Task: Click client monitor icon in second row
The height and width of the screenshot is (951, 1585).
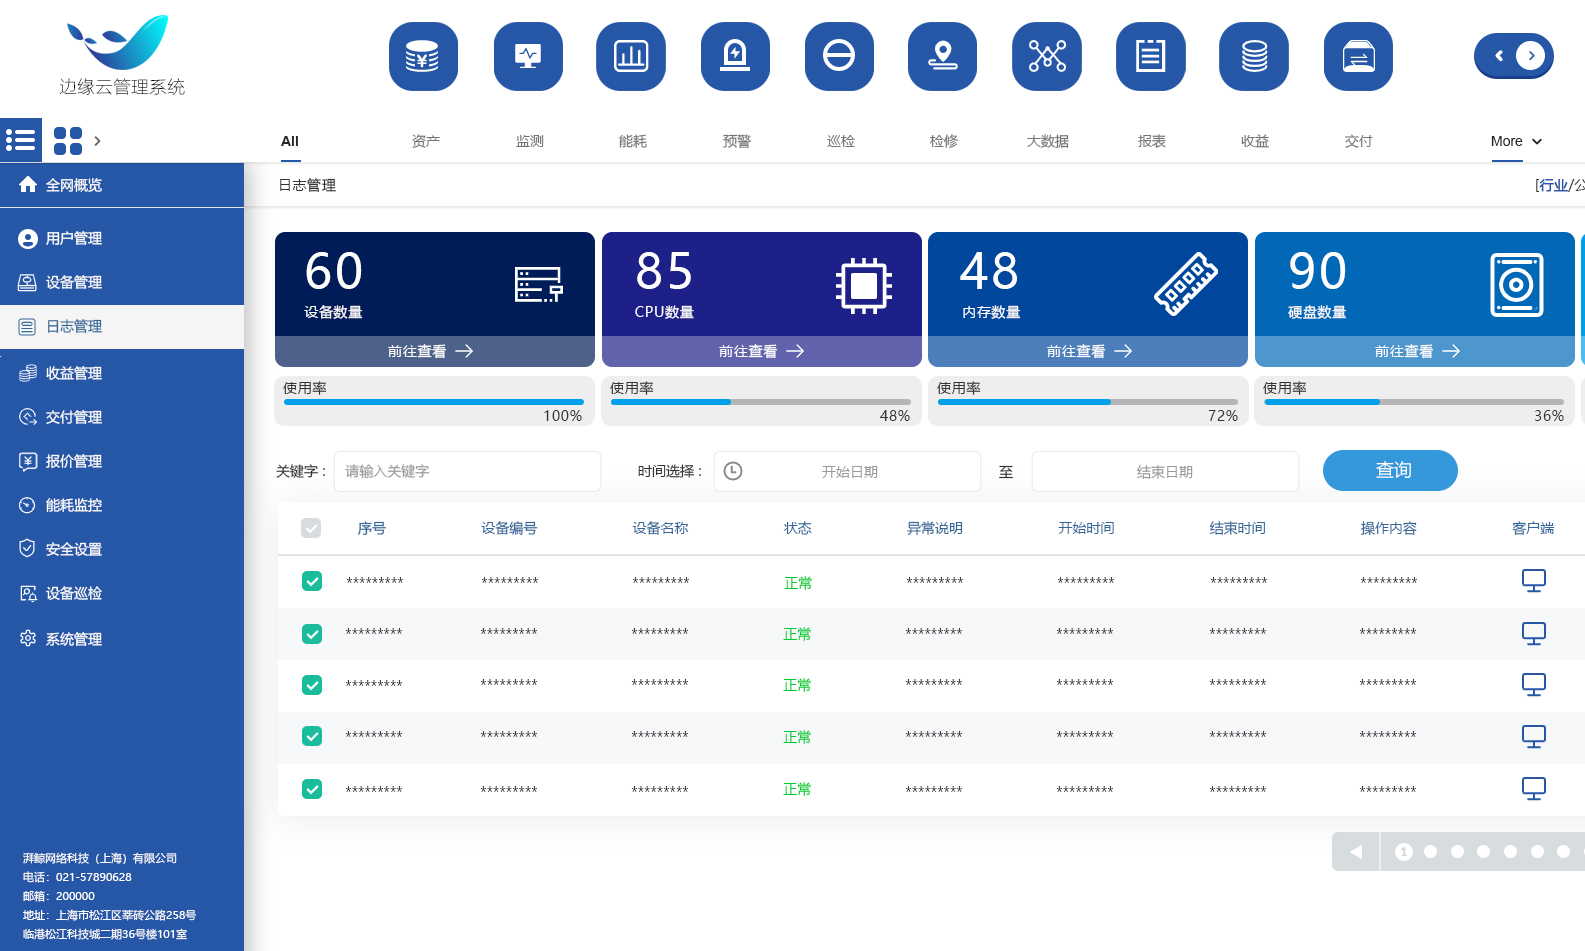Action: coord(1533,634)
